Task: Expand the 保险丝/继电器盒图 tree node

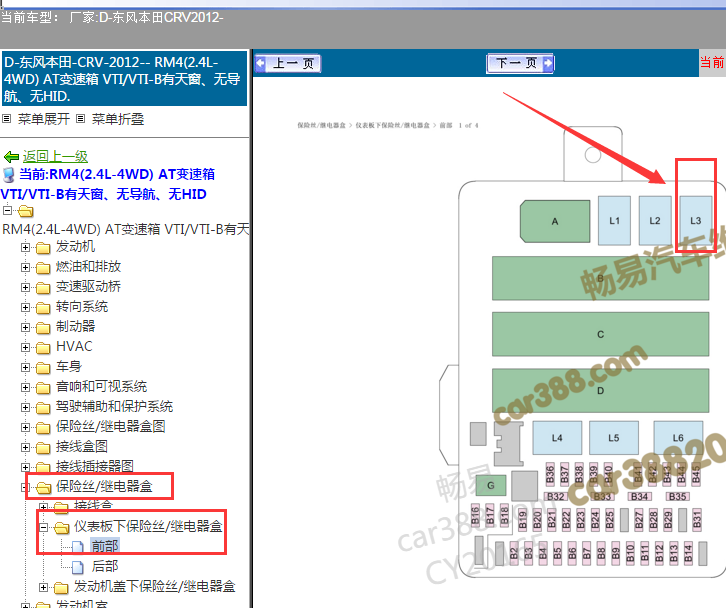Action: tap(25, 427)
